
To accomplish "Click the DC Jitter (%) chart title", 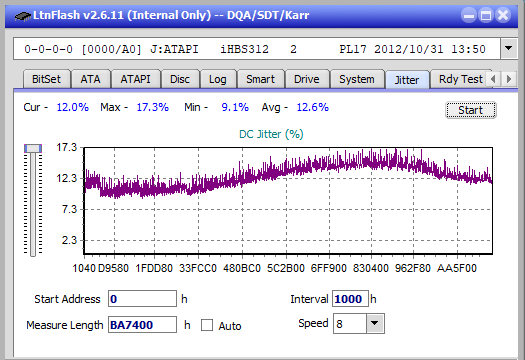I will (x=271, y=134).
